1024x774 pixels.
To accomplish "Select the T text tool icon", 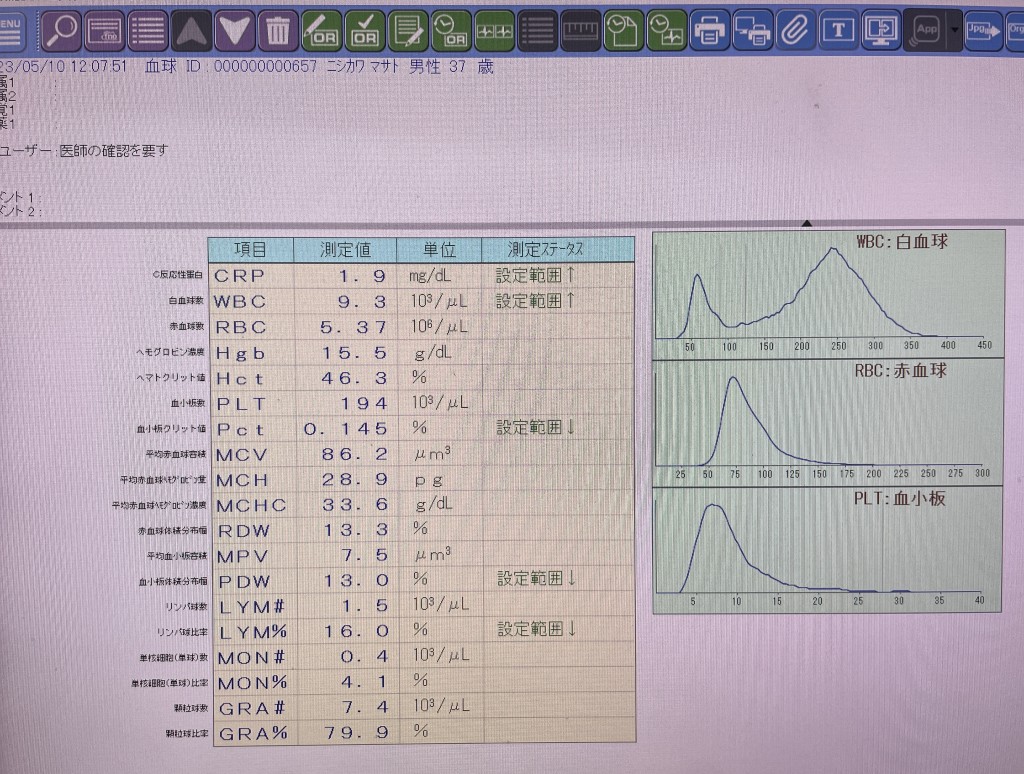I will 838,30.
